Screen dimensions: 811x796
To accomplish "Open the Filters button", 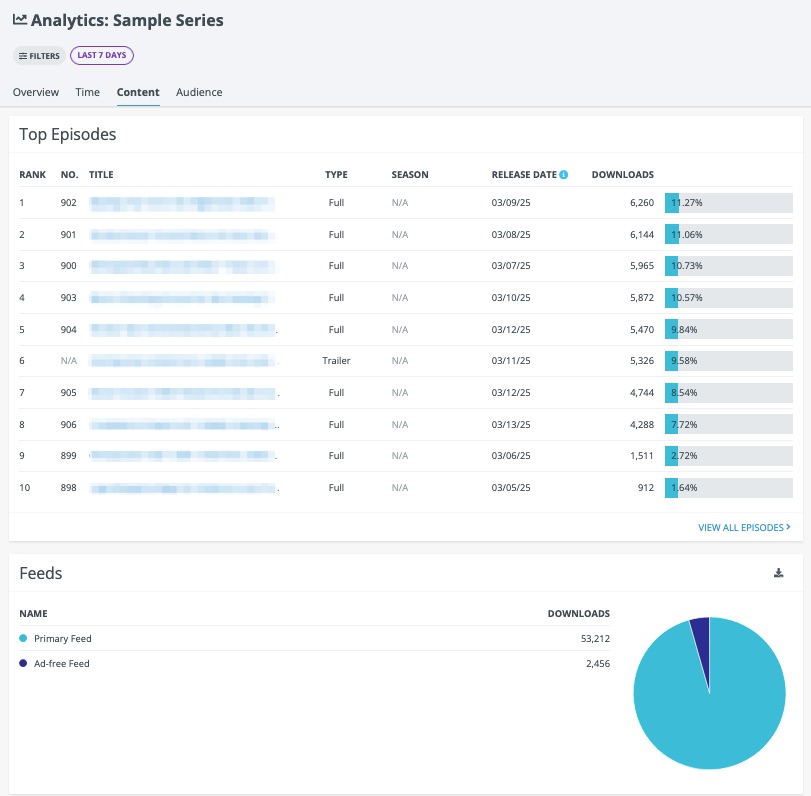I will point(39,55).
